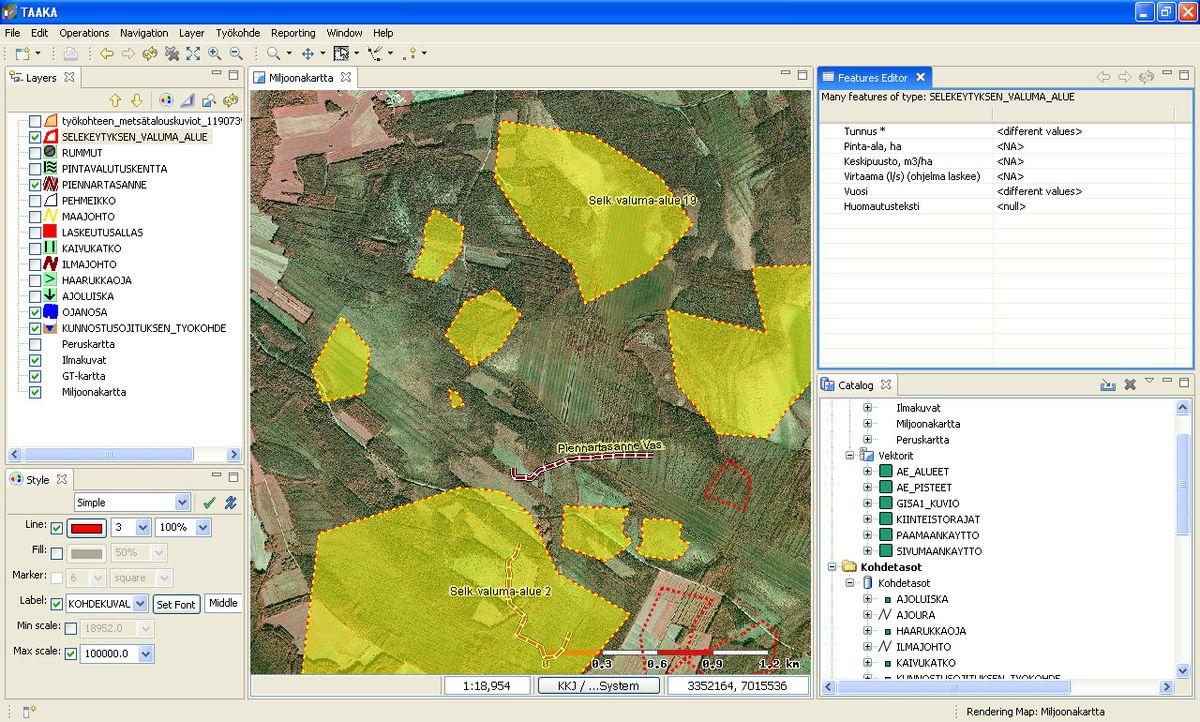The image size is (1200, 722).
Task: Open the Reporting menu
Action: click(x=293, y=33)
